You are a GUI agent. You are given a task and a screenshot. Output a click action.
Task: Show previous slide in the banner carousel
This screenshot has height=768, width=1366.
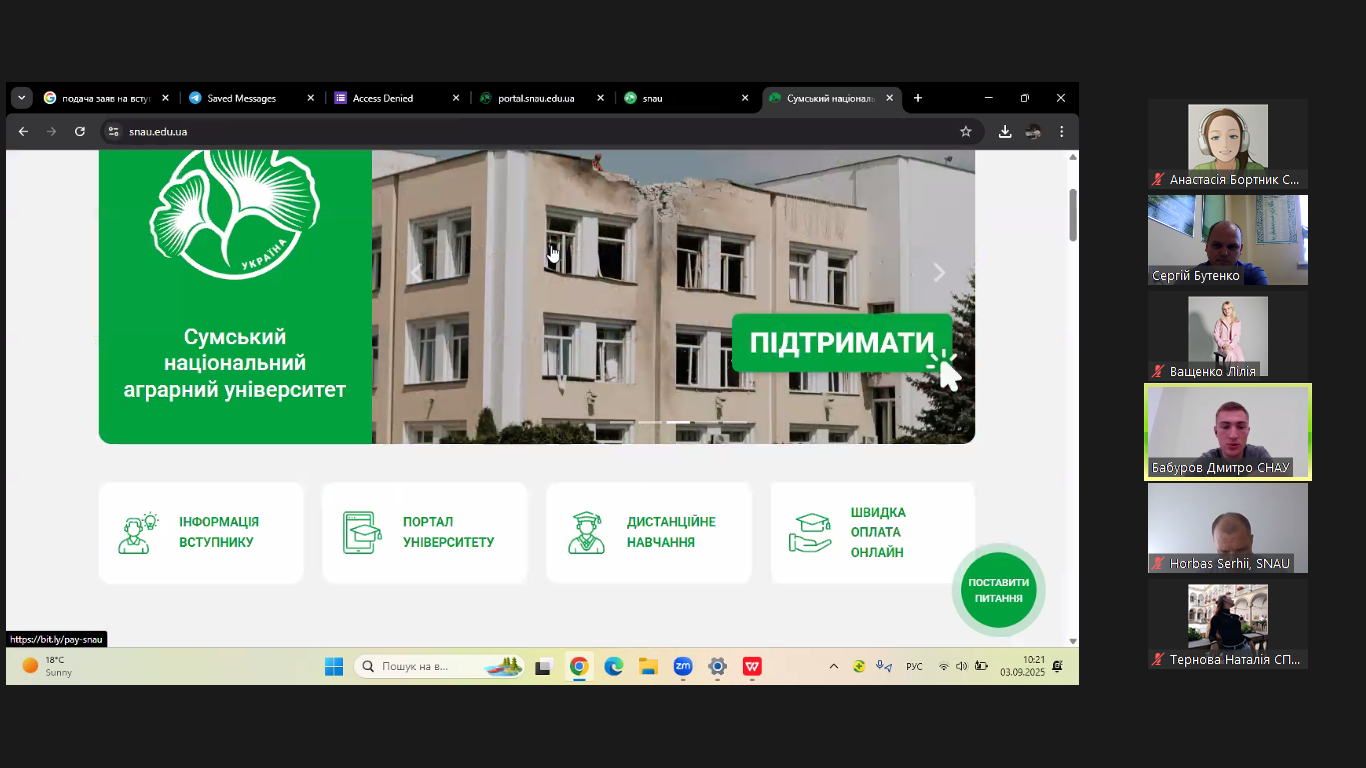pyautogui.click(x=416, y=273)
